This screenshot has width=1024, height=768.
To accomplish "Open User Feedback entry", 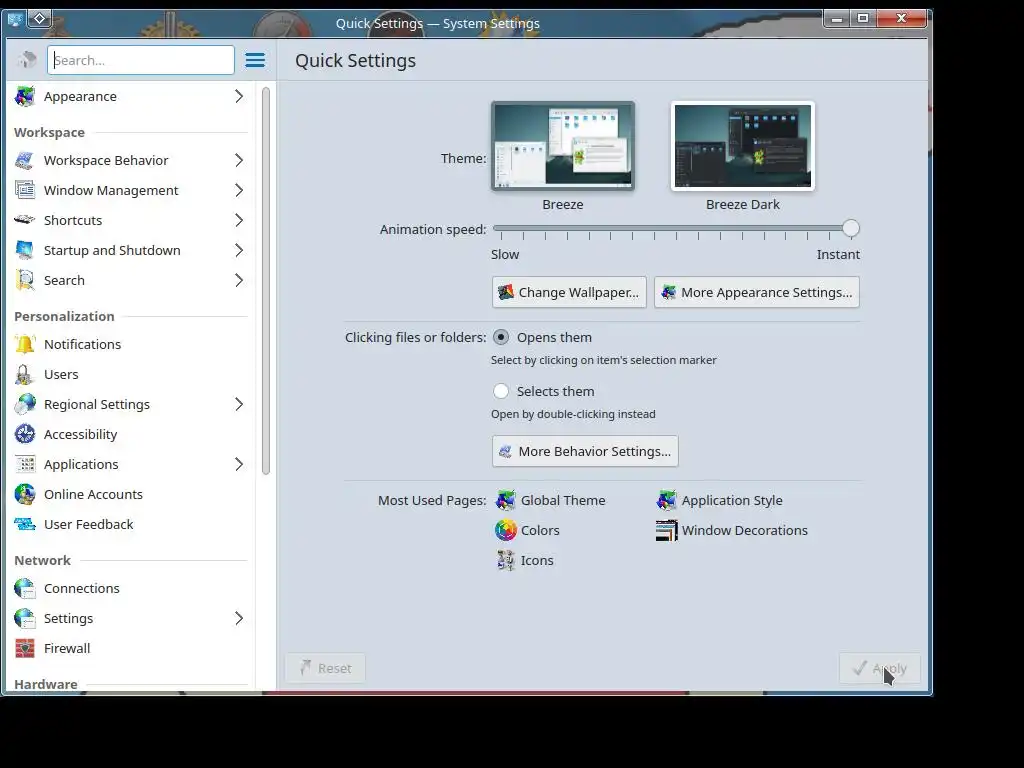I will (x=131, y=524).
